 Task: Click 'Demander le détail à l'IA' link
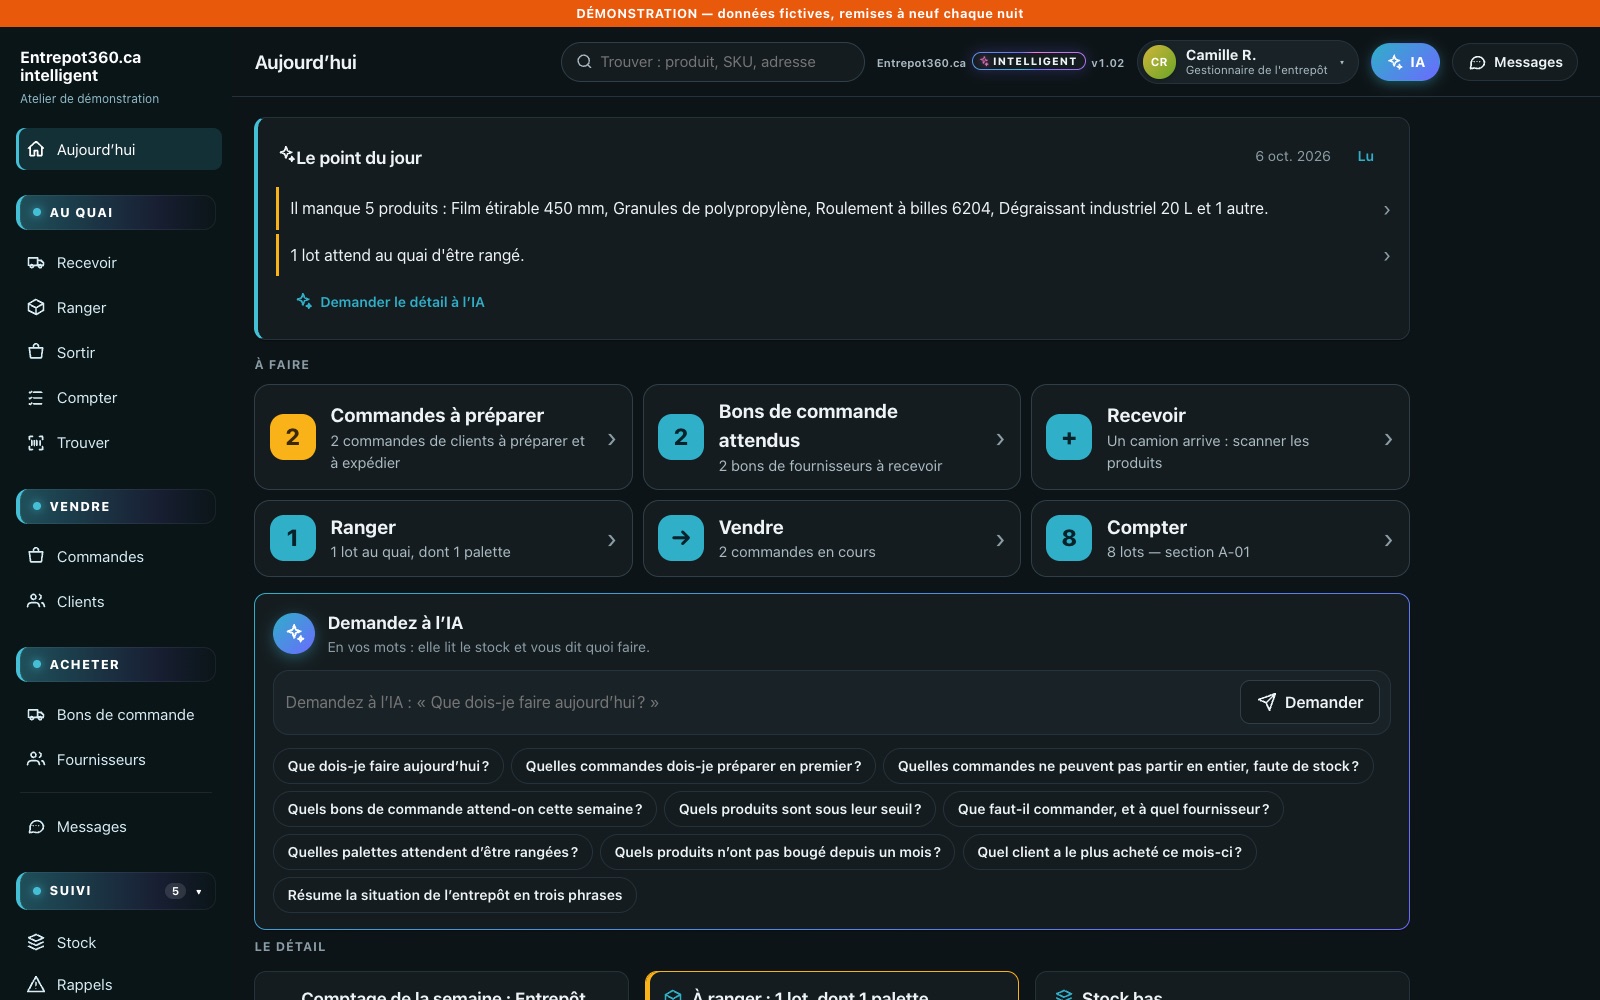(x=390, y=302)
